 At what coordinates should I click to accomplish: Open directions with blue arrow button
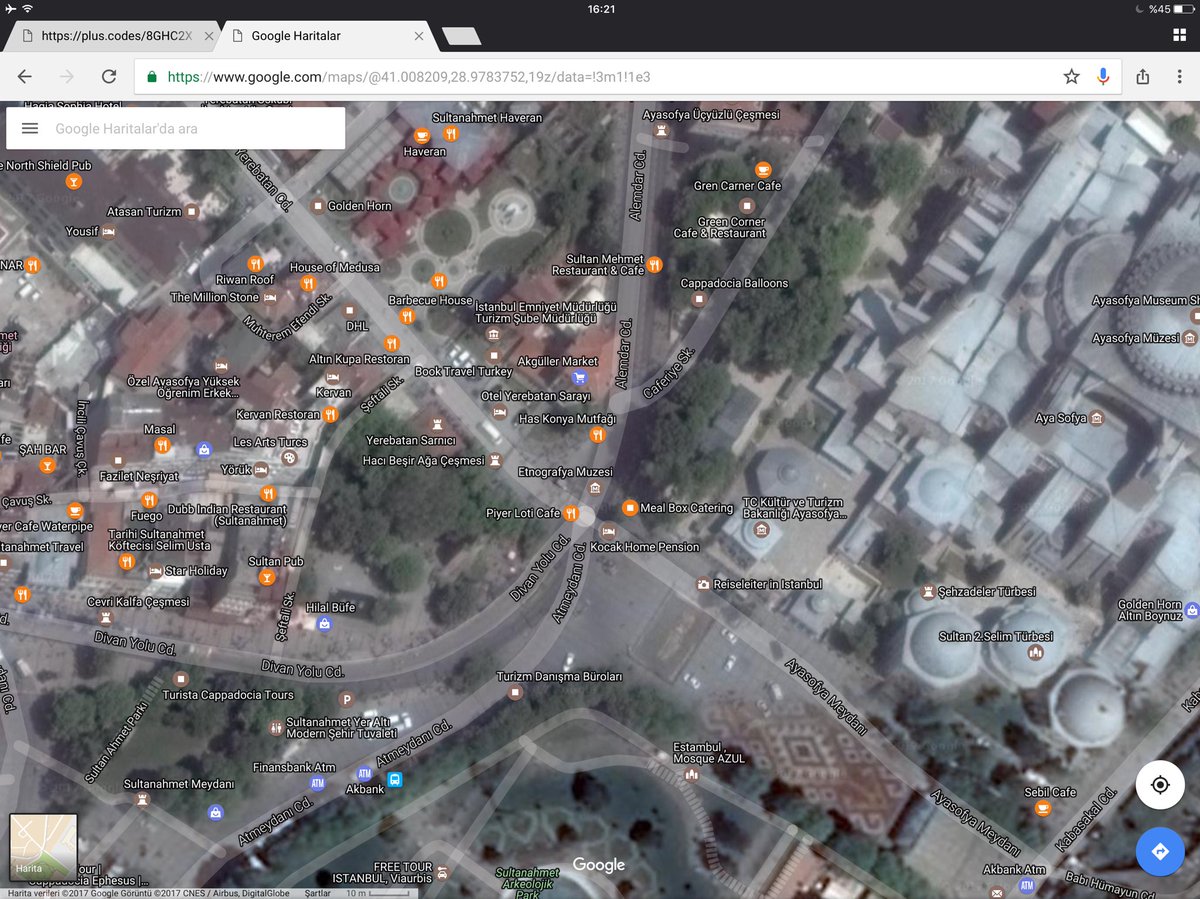[1160, 852]
